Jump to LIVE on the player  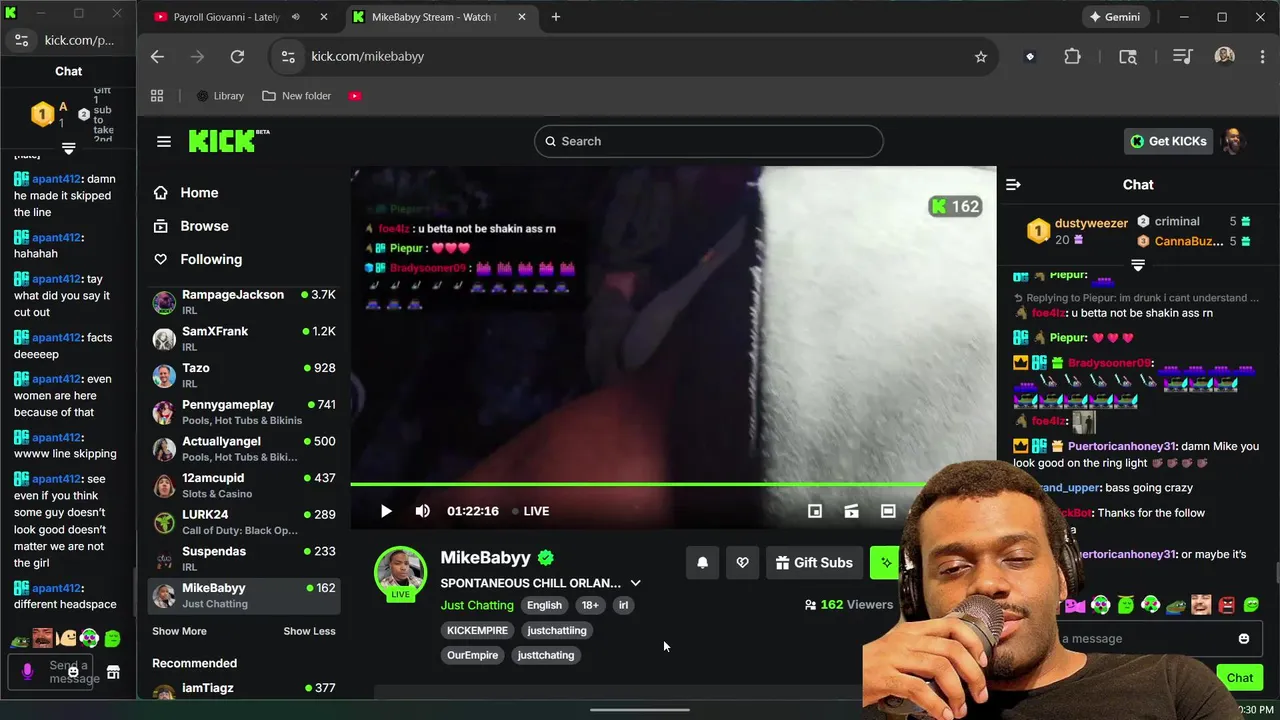pyautogui.click(x=531, y=511)
